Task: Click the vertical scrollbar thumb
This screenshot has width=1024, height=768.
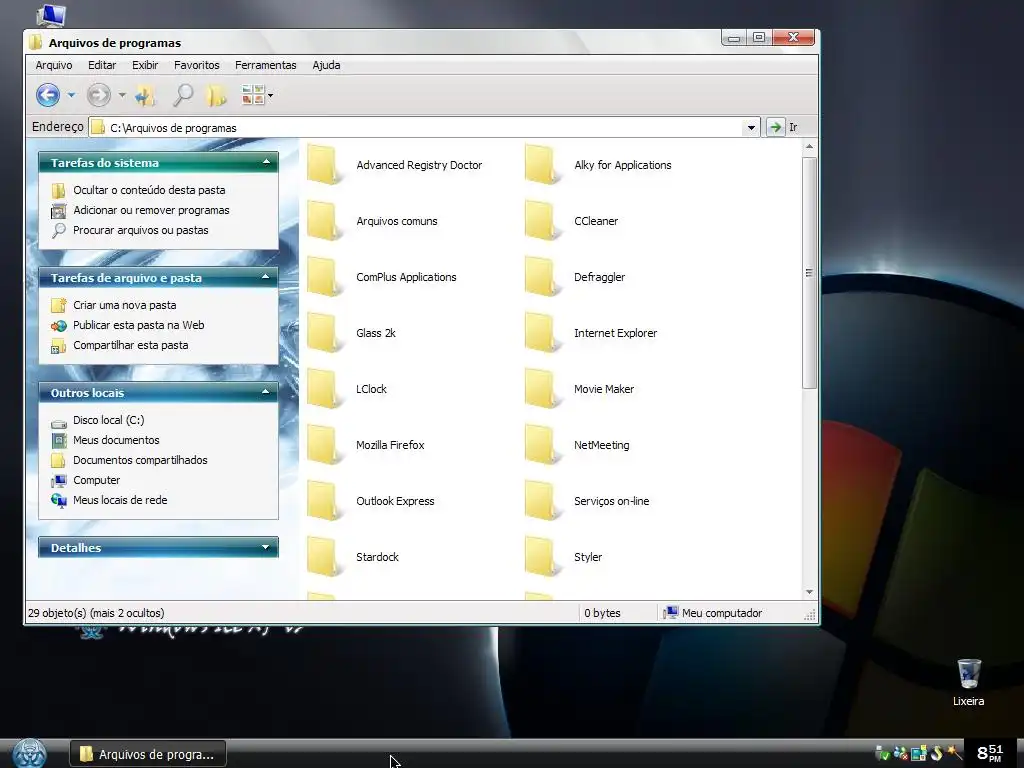Action: point(809,272)
